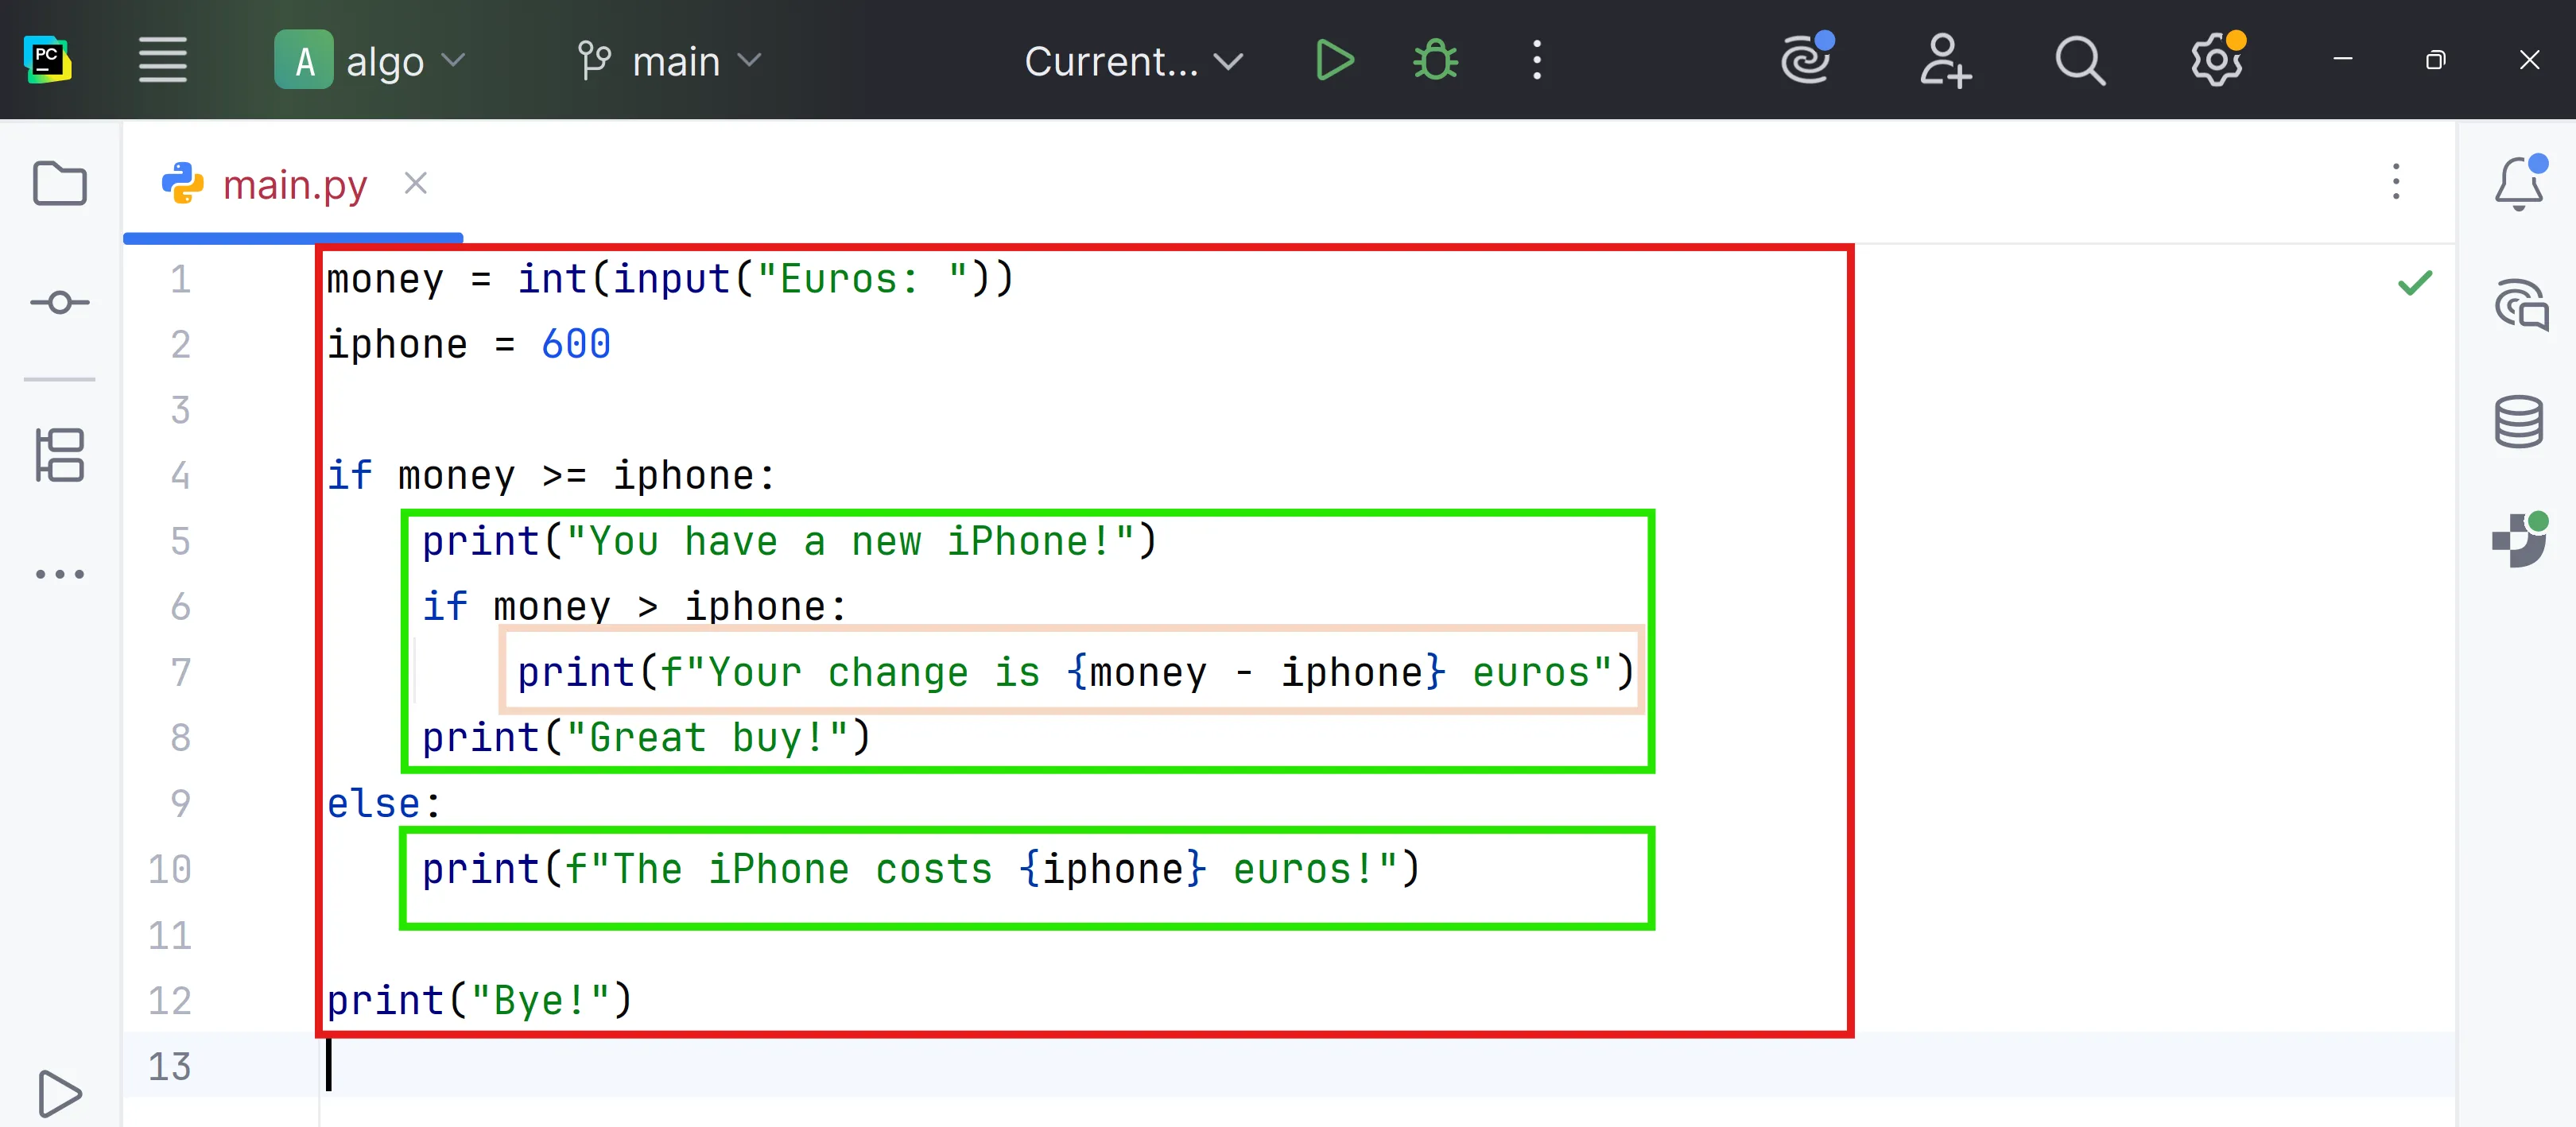The width and height of the screenshot is (2576, 1127).
Task: Open the Notifications bell panel
Action: pyautogui.click(x=2518, y=184)
